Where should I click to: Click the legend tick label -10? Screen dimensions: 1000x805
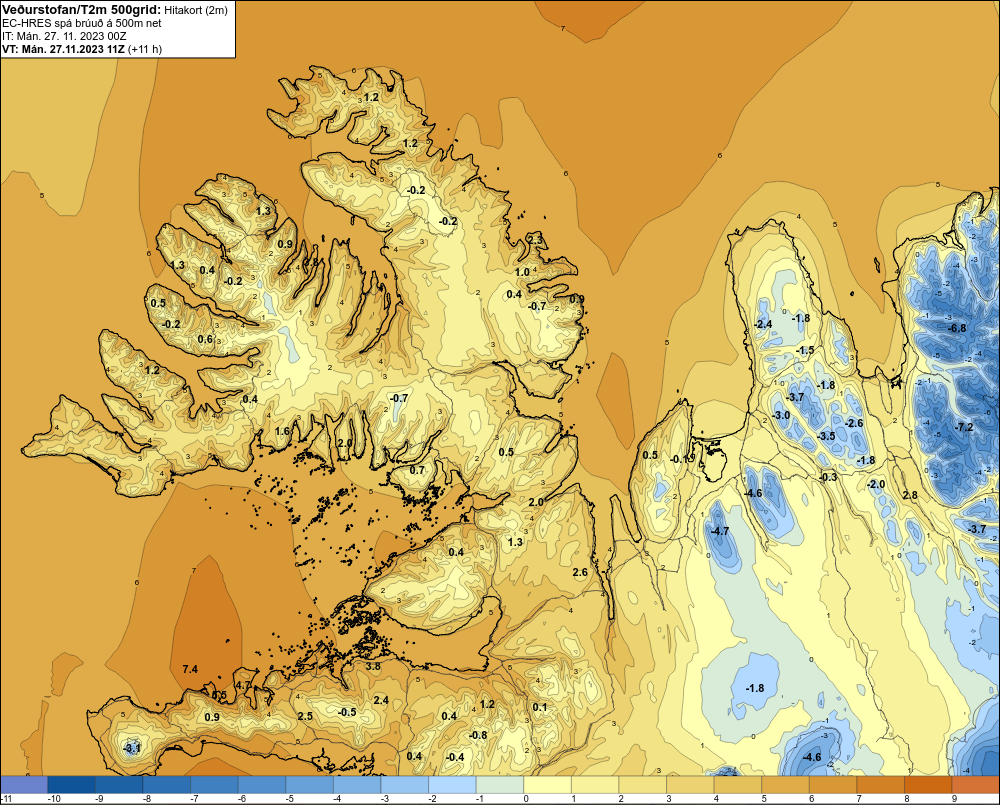point(54,799)
